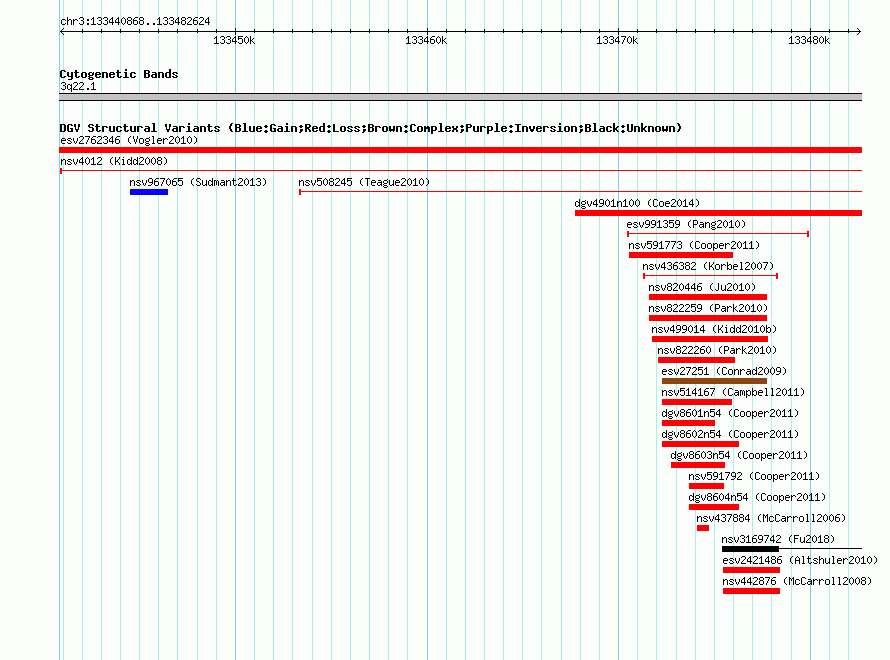This screenshot has width=890, height=660.
Task: Open the nsv3169742 (Fu2018) label
Action: coord(778,539)
